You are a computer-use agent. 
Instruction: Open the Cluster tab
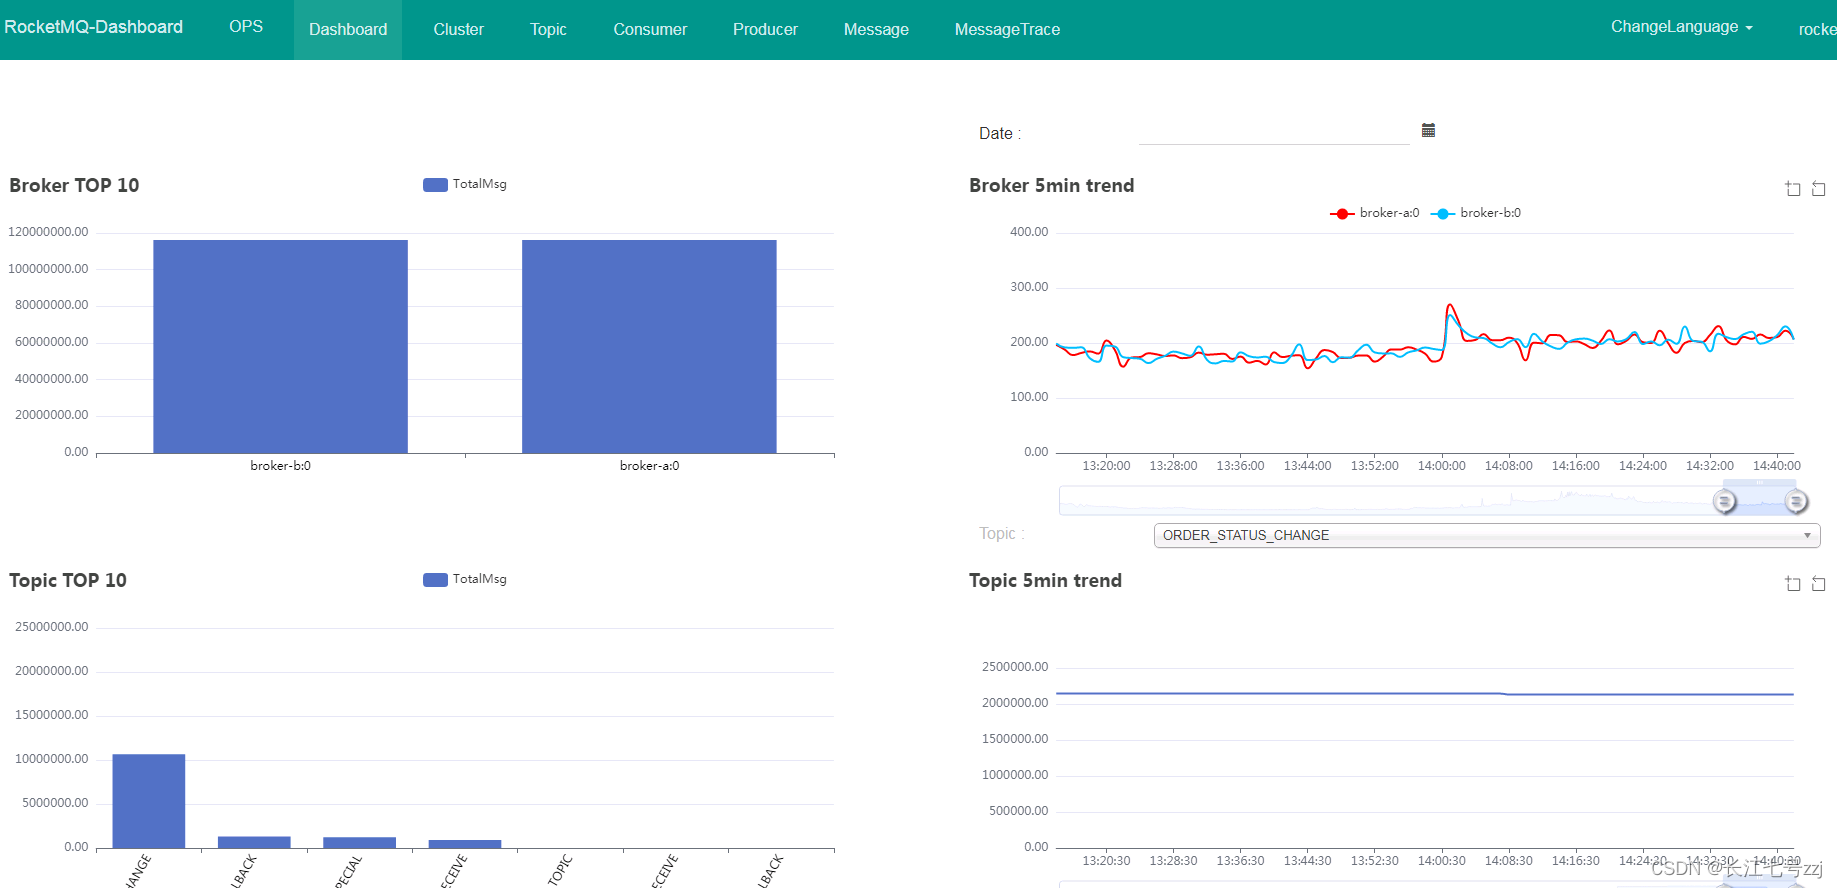(x=459, y=30)
